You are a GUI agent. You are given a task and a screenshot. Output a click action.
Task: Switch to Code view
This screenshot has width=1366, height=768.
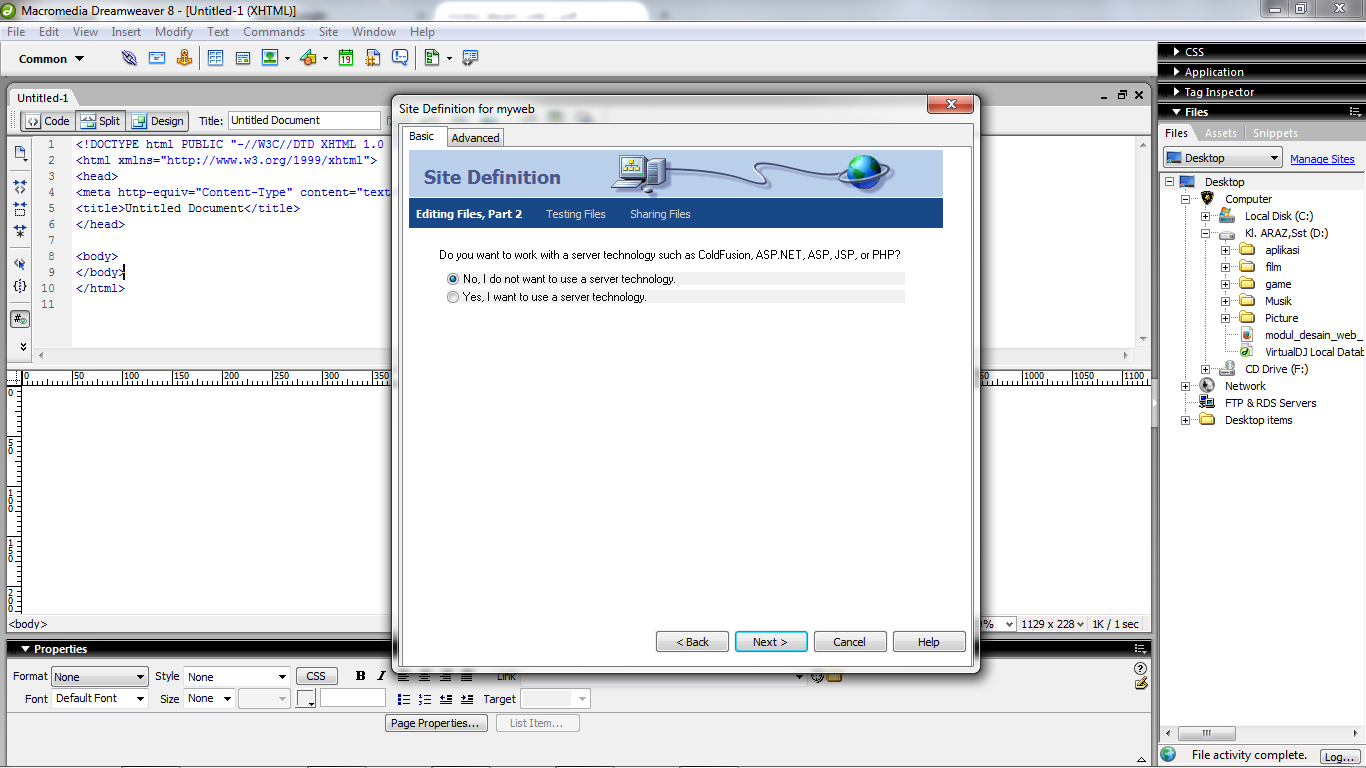[x=48, y=121]
